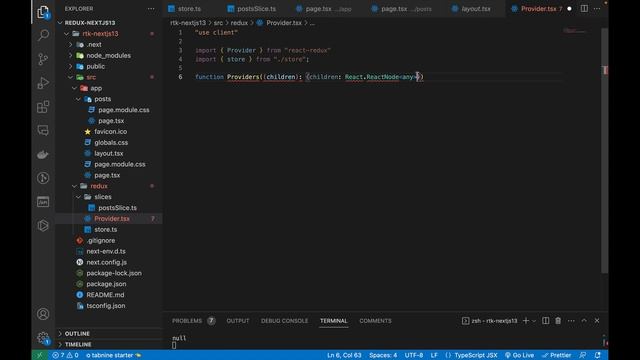The height and width of the screenshot is (360, 640).
Task: Select the zsh rtk-nextjs13 terminal label
Action: pyautogui.click(x=489, y=321)
